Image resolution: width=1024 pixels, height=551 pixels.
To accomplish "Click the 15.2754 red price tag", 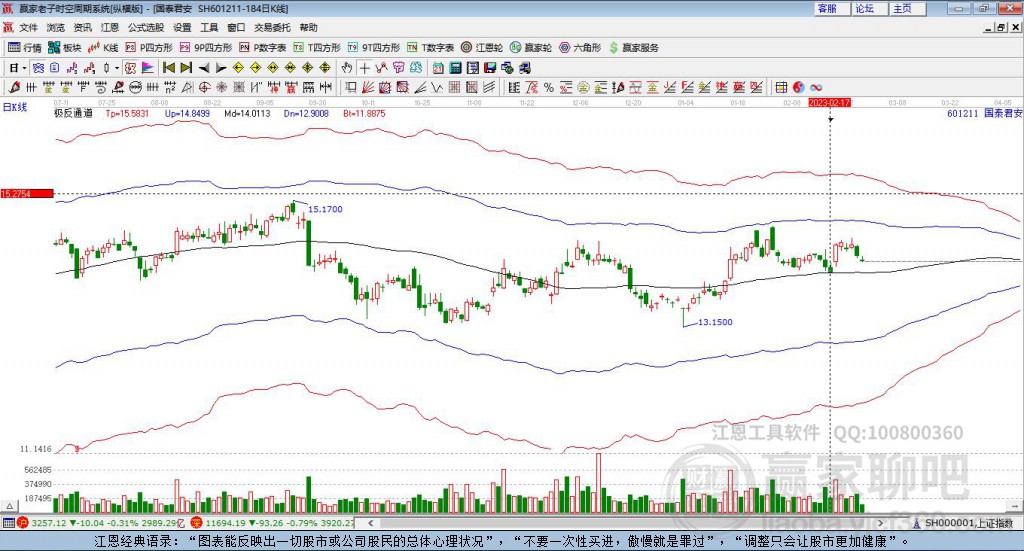I will [27, 194].
